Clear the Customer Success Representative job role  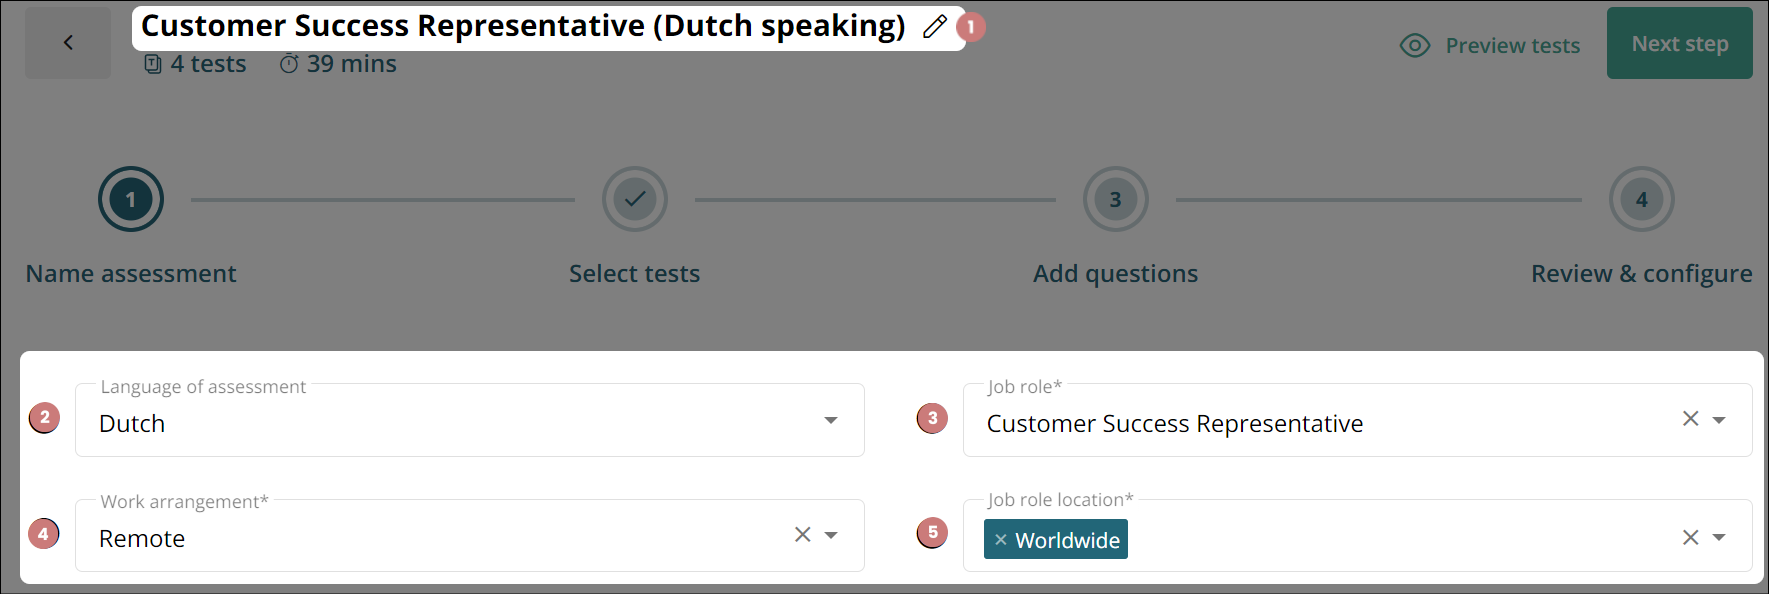coord(1690,419)
